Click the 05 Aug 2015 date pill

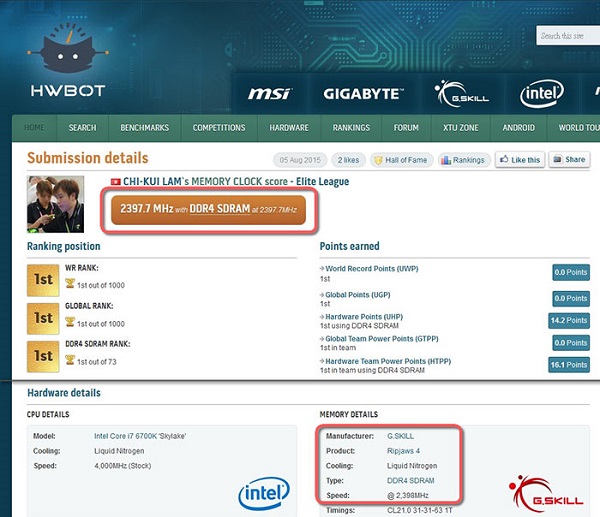pyautogui.click(x=300, y=160)
